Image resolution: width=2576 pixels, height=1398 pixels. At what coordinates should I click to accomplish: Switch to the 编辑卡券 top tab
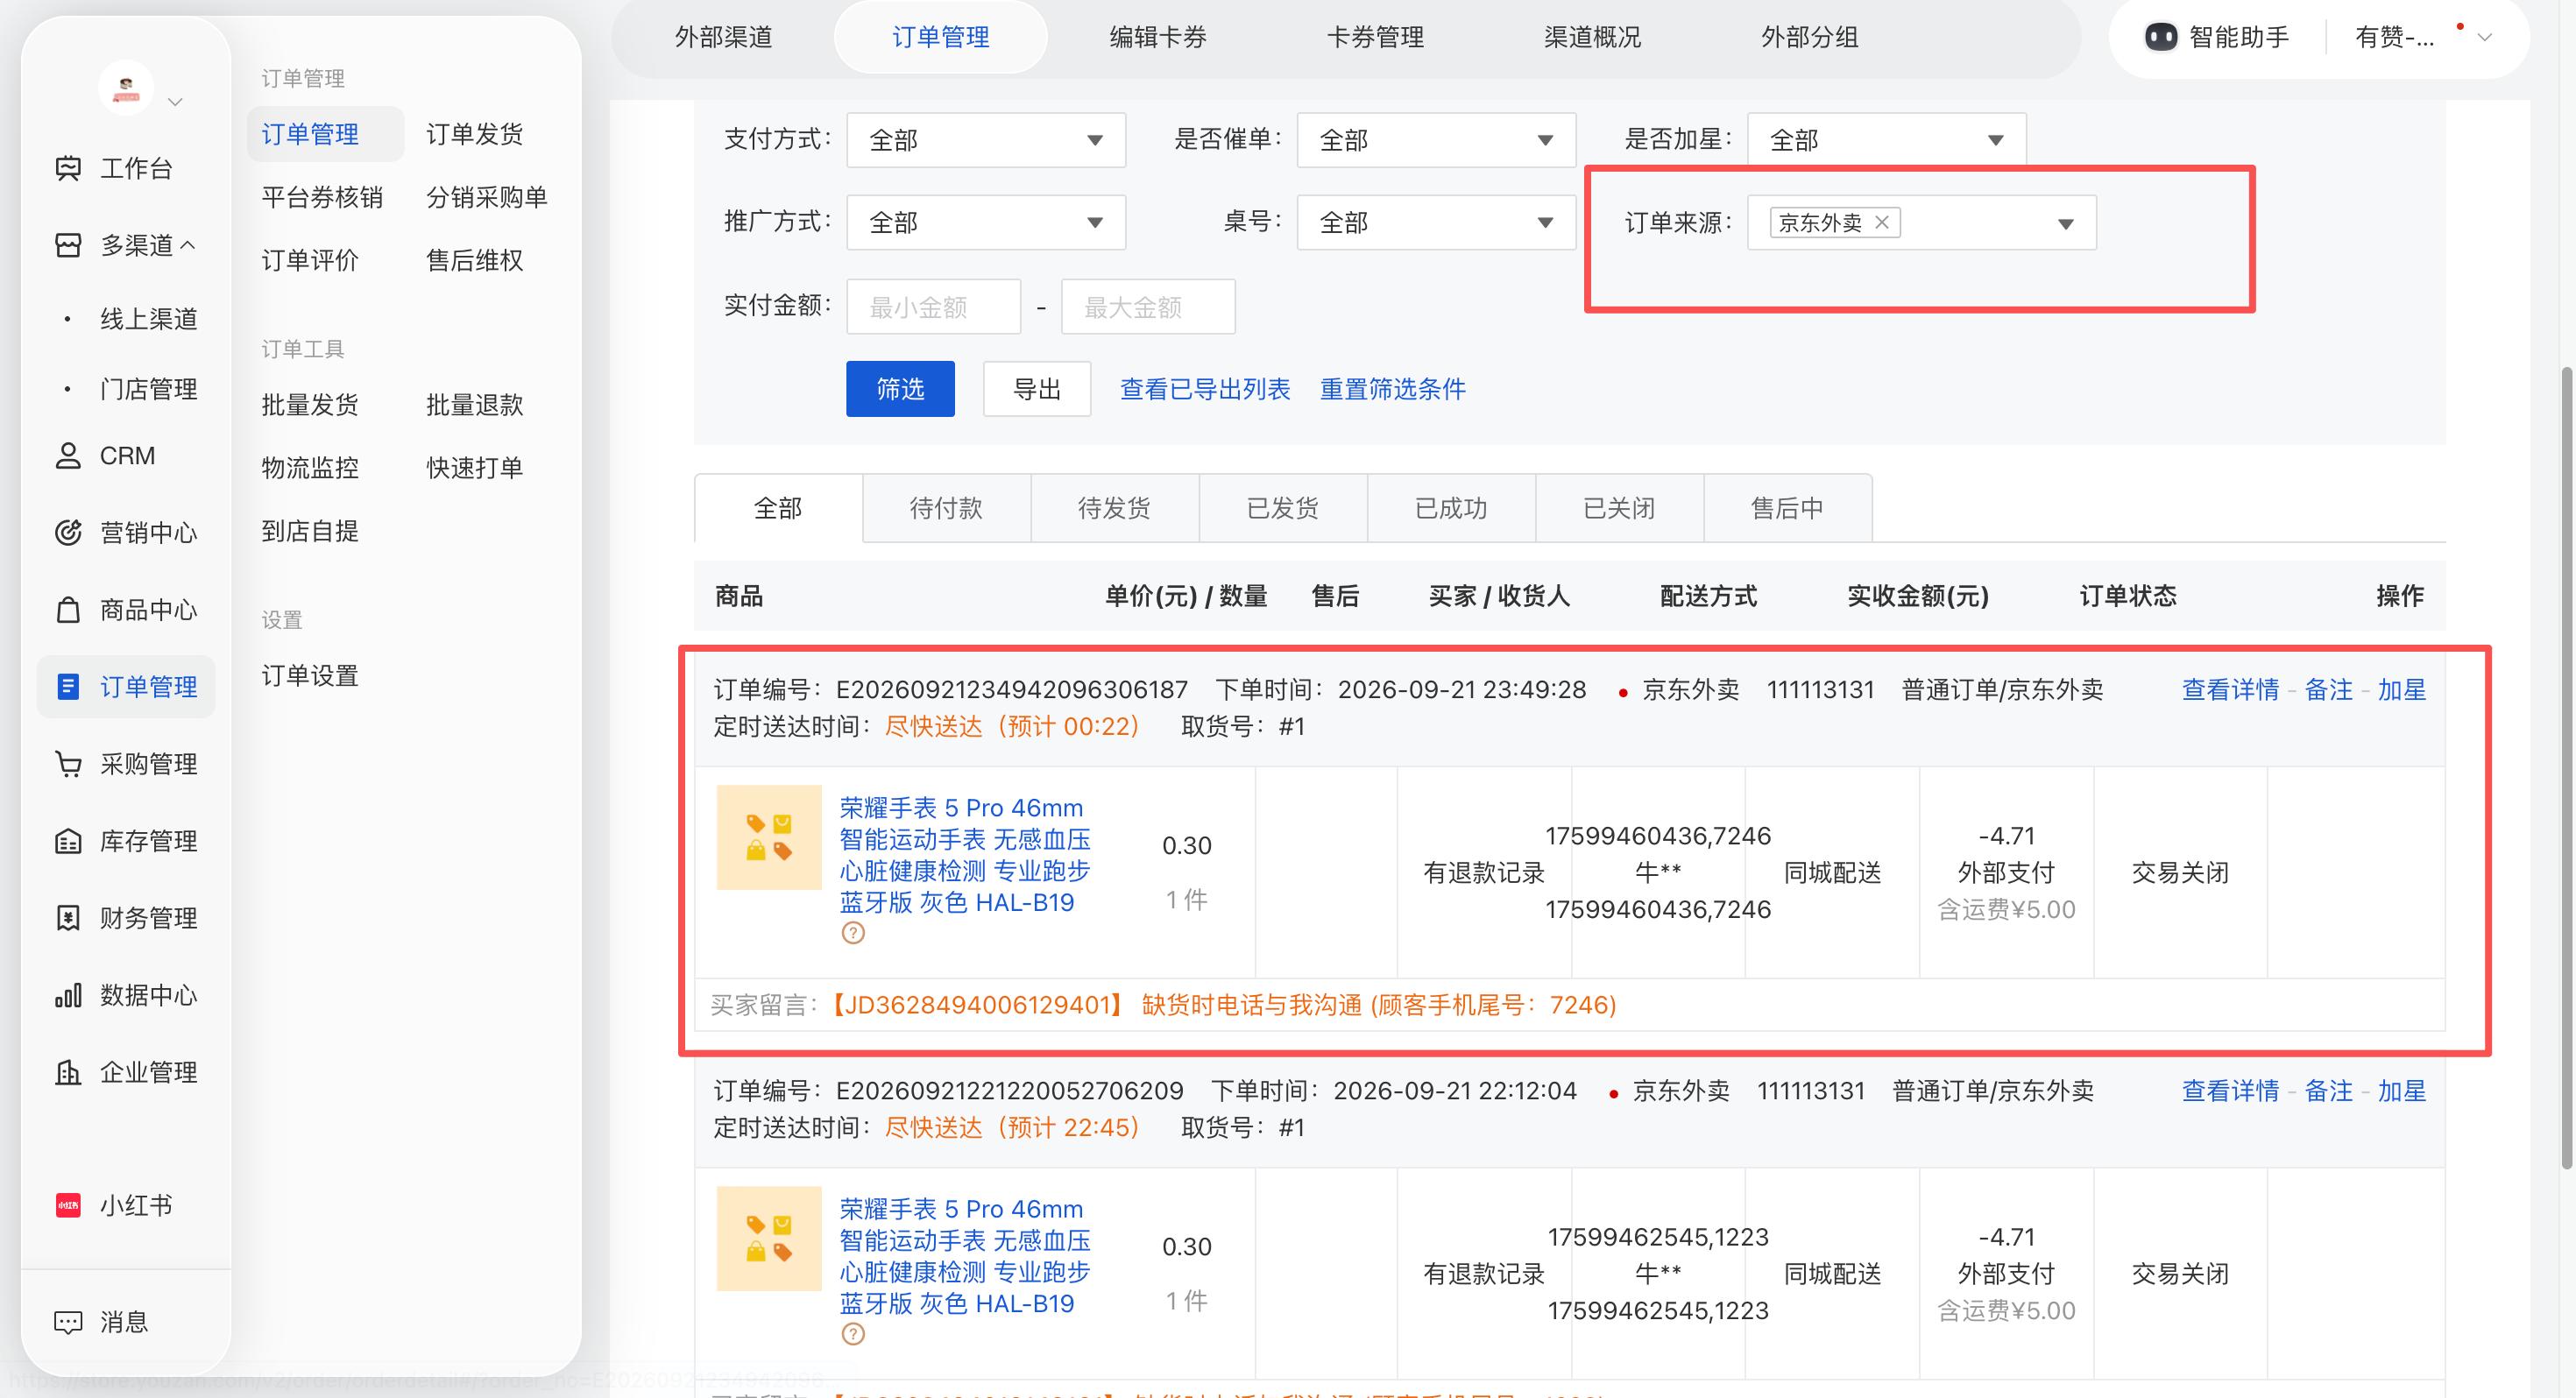tap(1158, 37)
